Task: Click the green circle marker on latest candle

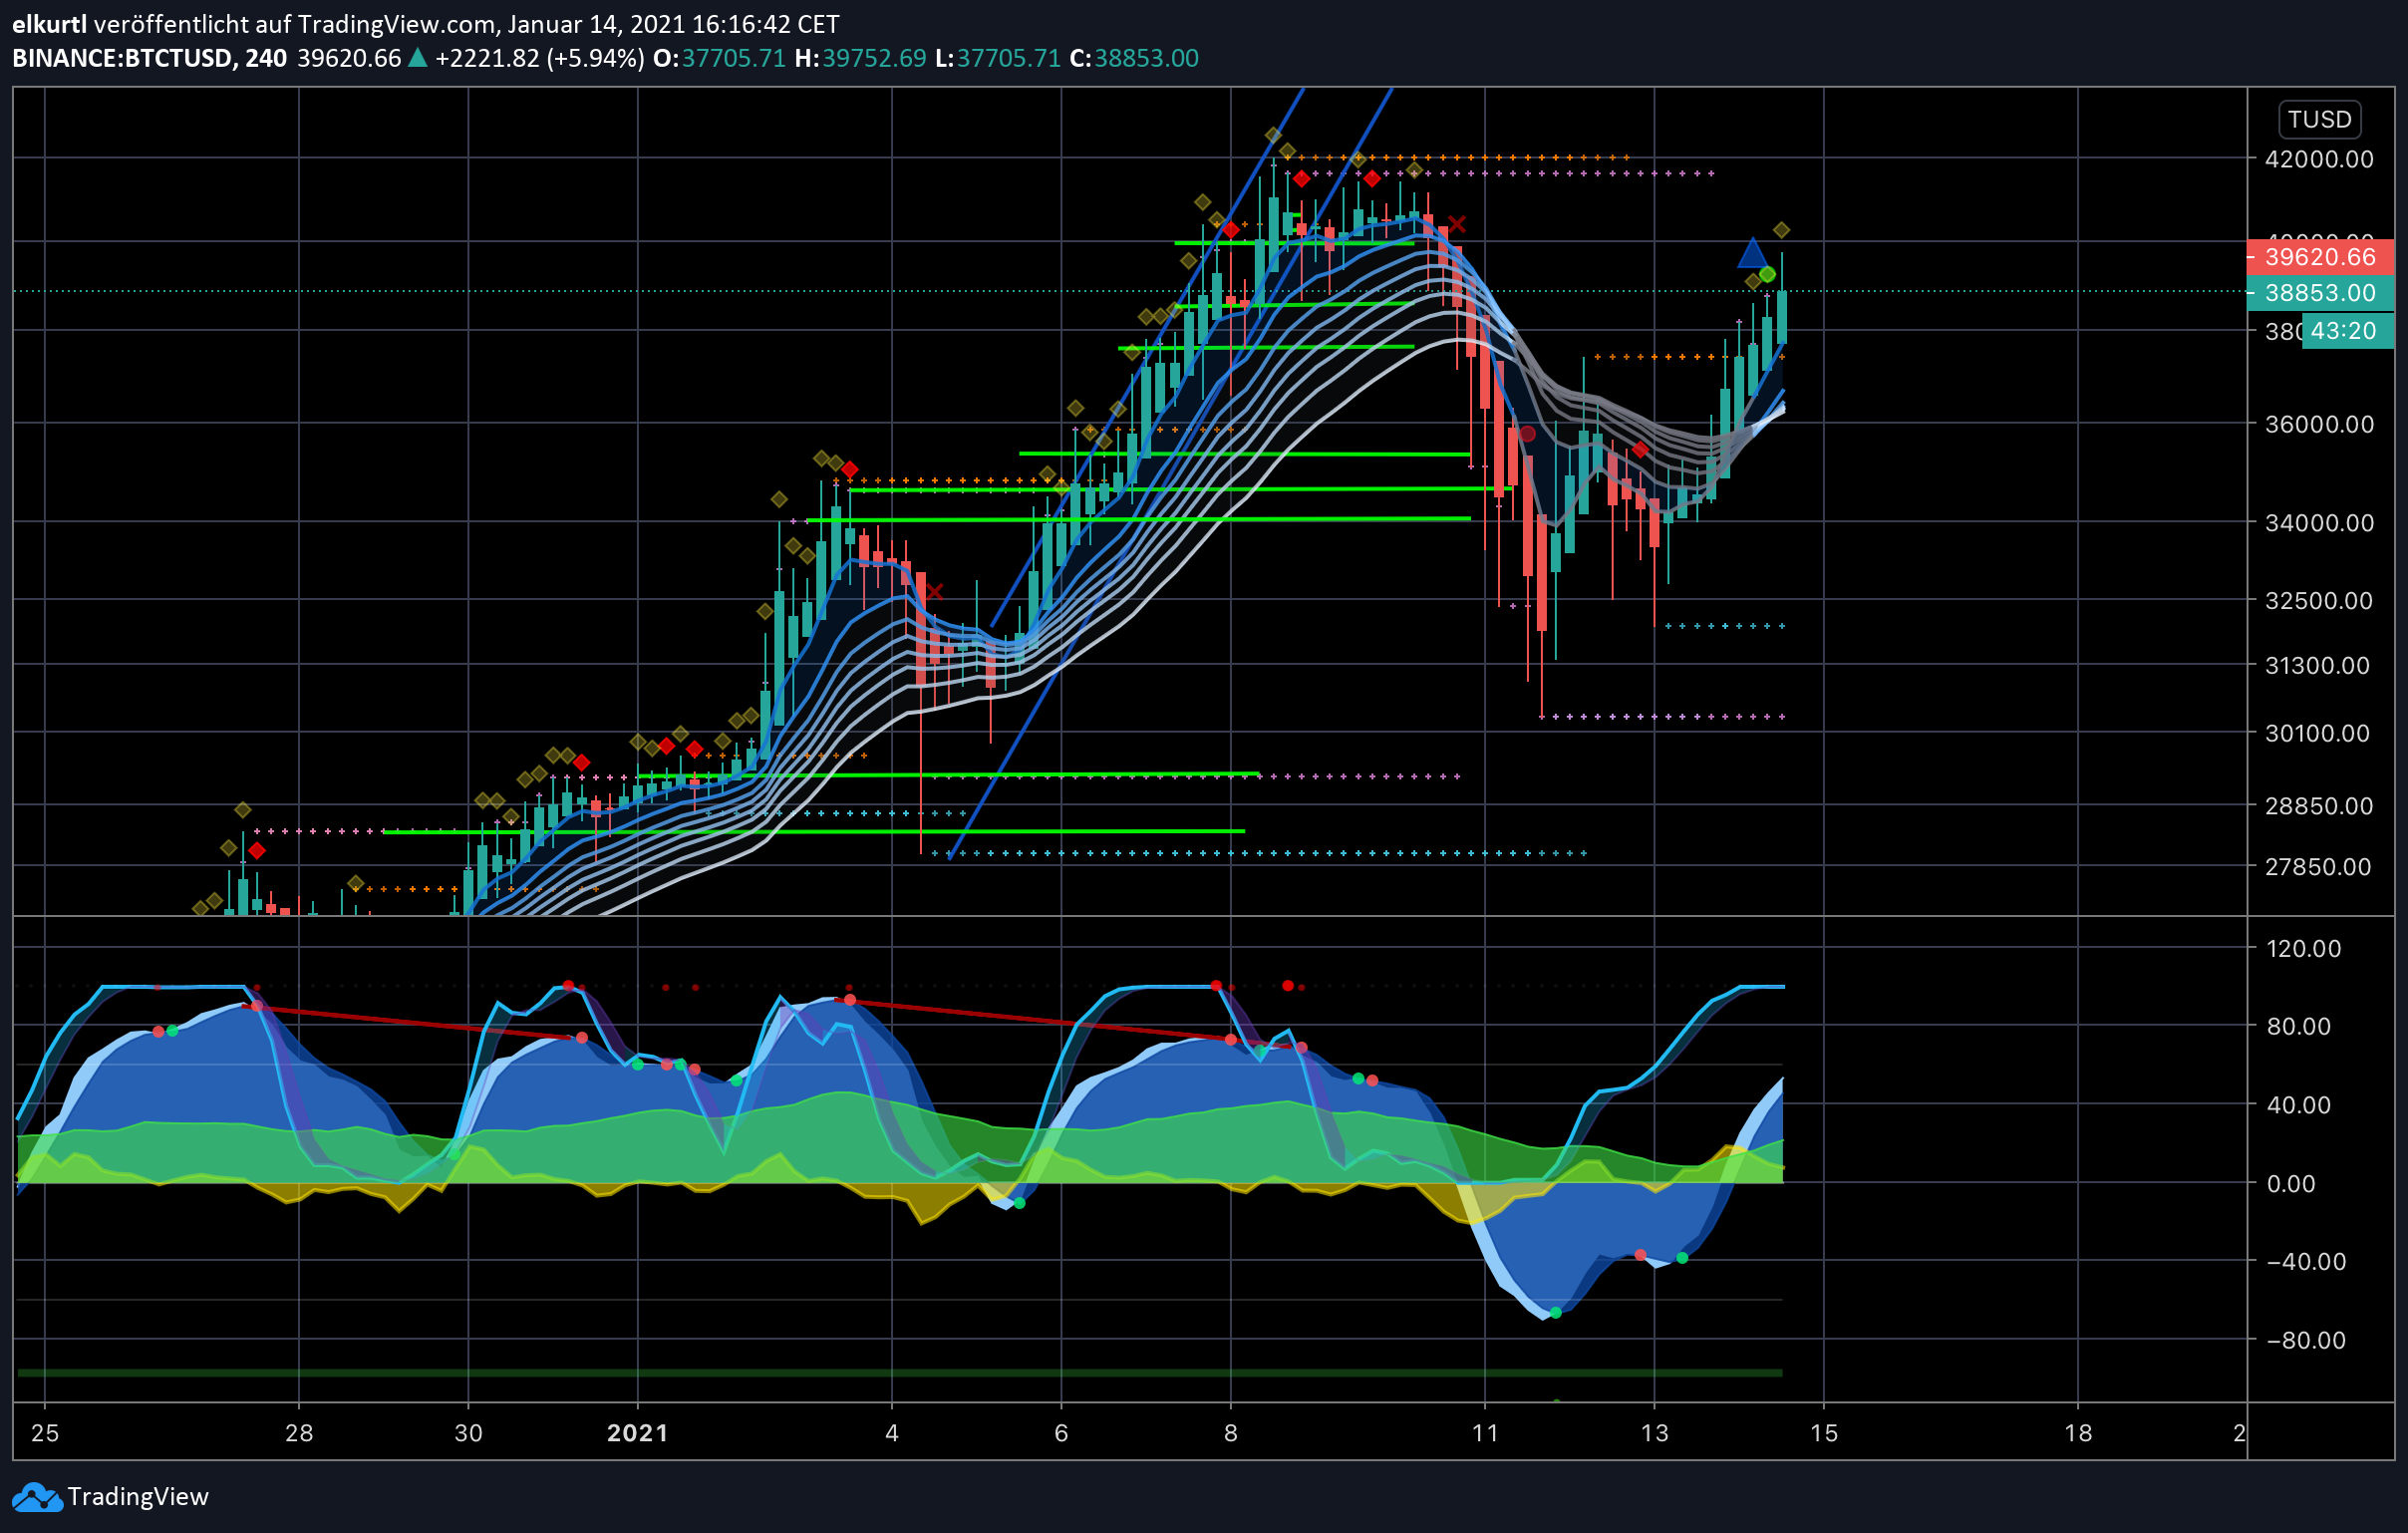Action: pos(1768,274)
